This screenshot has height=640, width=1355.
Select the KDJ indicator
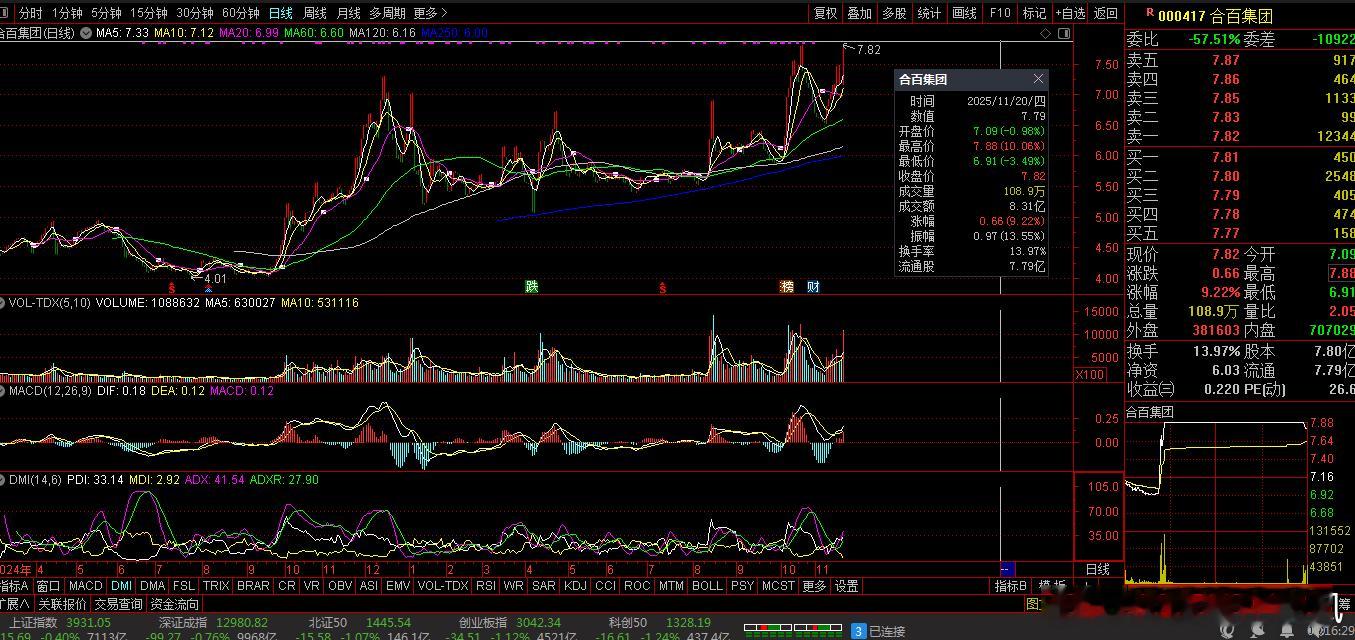(x=575, y=586)
